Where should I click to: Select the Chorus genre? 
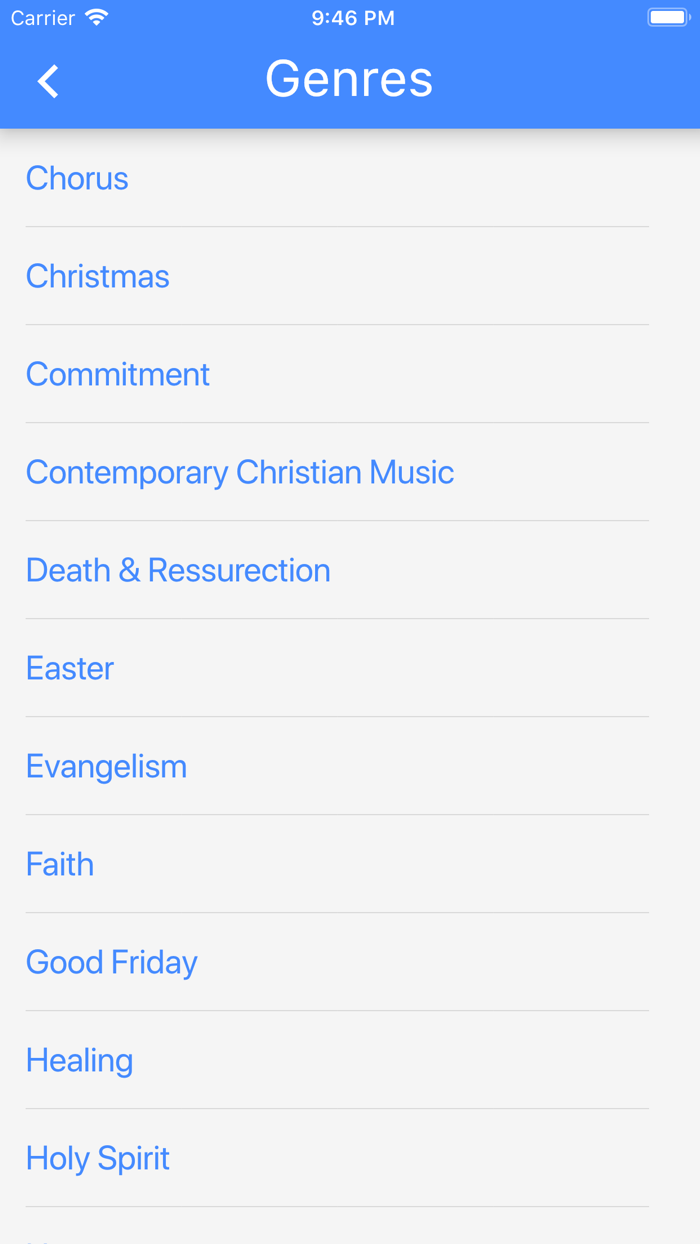pos(77,180)
